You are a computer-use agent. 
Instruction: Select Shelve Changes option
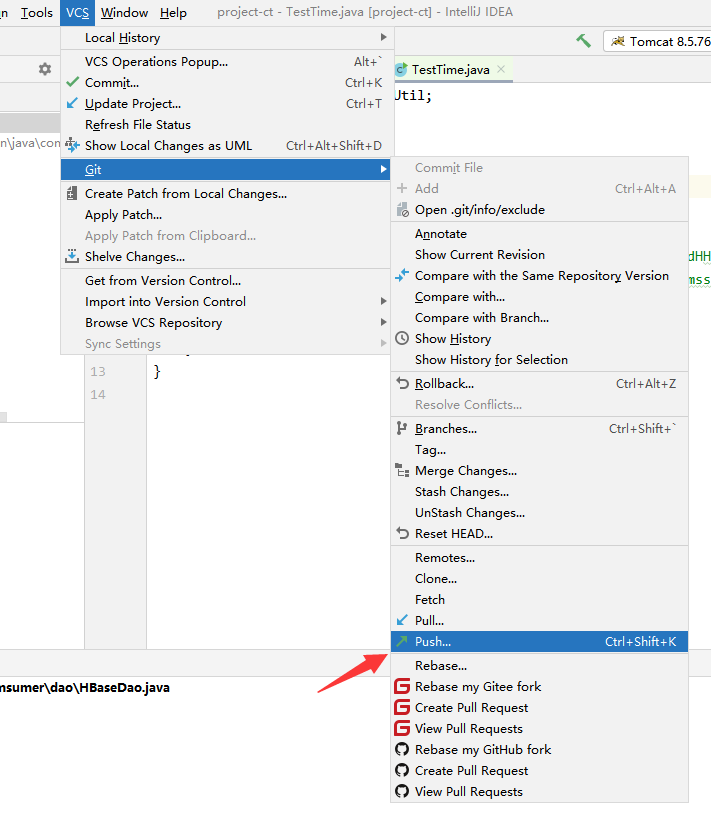pos(226,256)
